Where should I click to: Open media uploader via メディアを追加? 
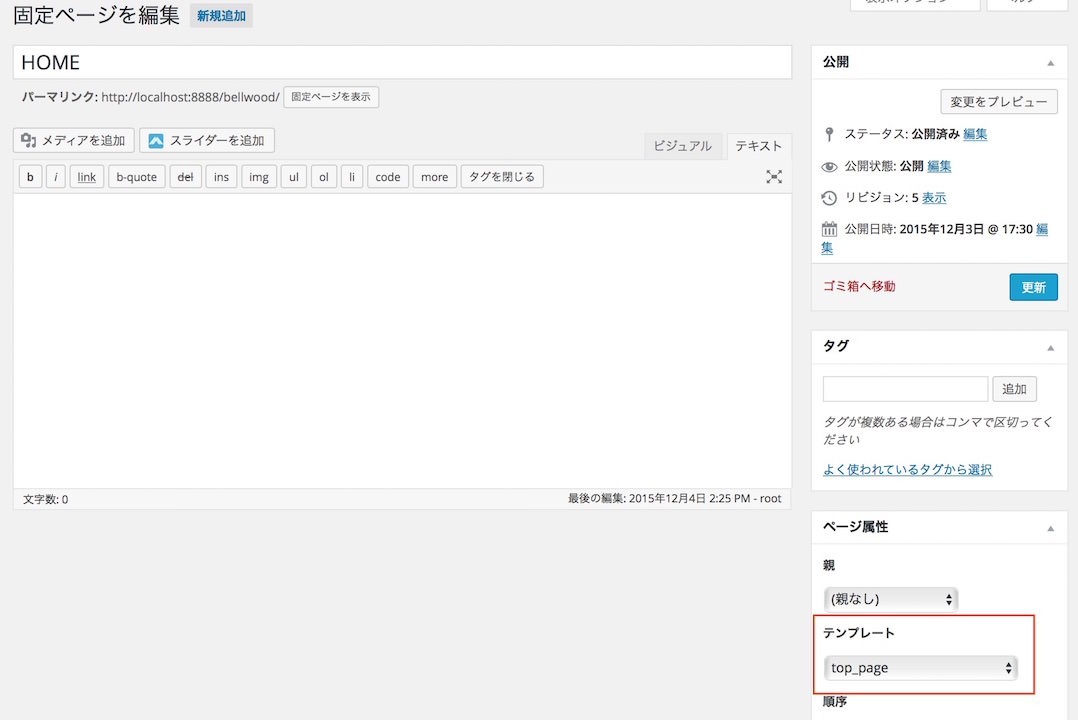[x=74, y=141]
